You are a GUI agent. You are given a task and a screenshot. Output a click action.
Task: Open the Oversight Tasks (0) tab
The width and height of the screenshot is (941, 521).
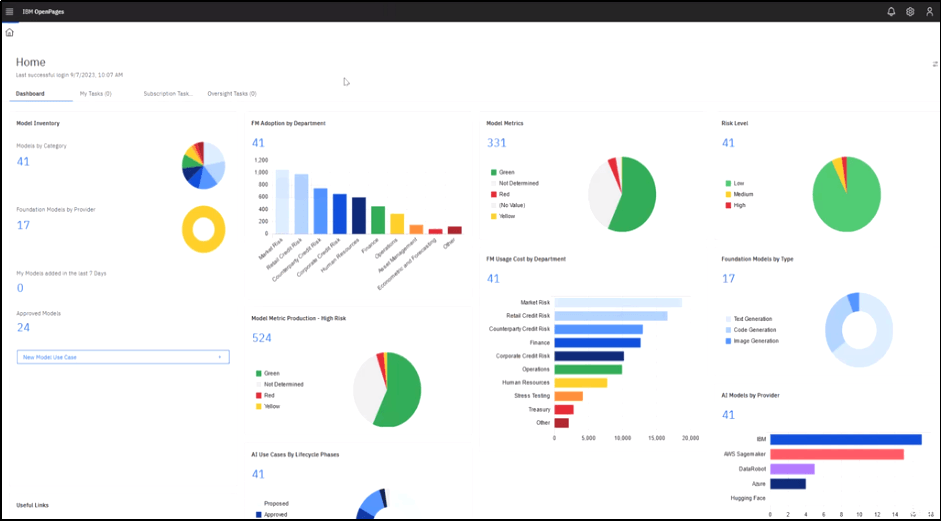(232, 94)
